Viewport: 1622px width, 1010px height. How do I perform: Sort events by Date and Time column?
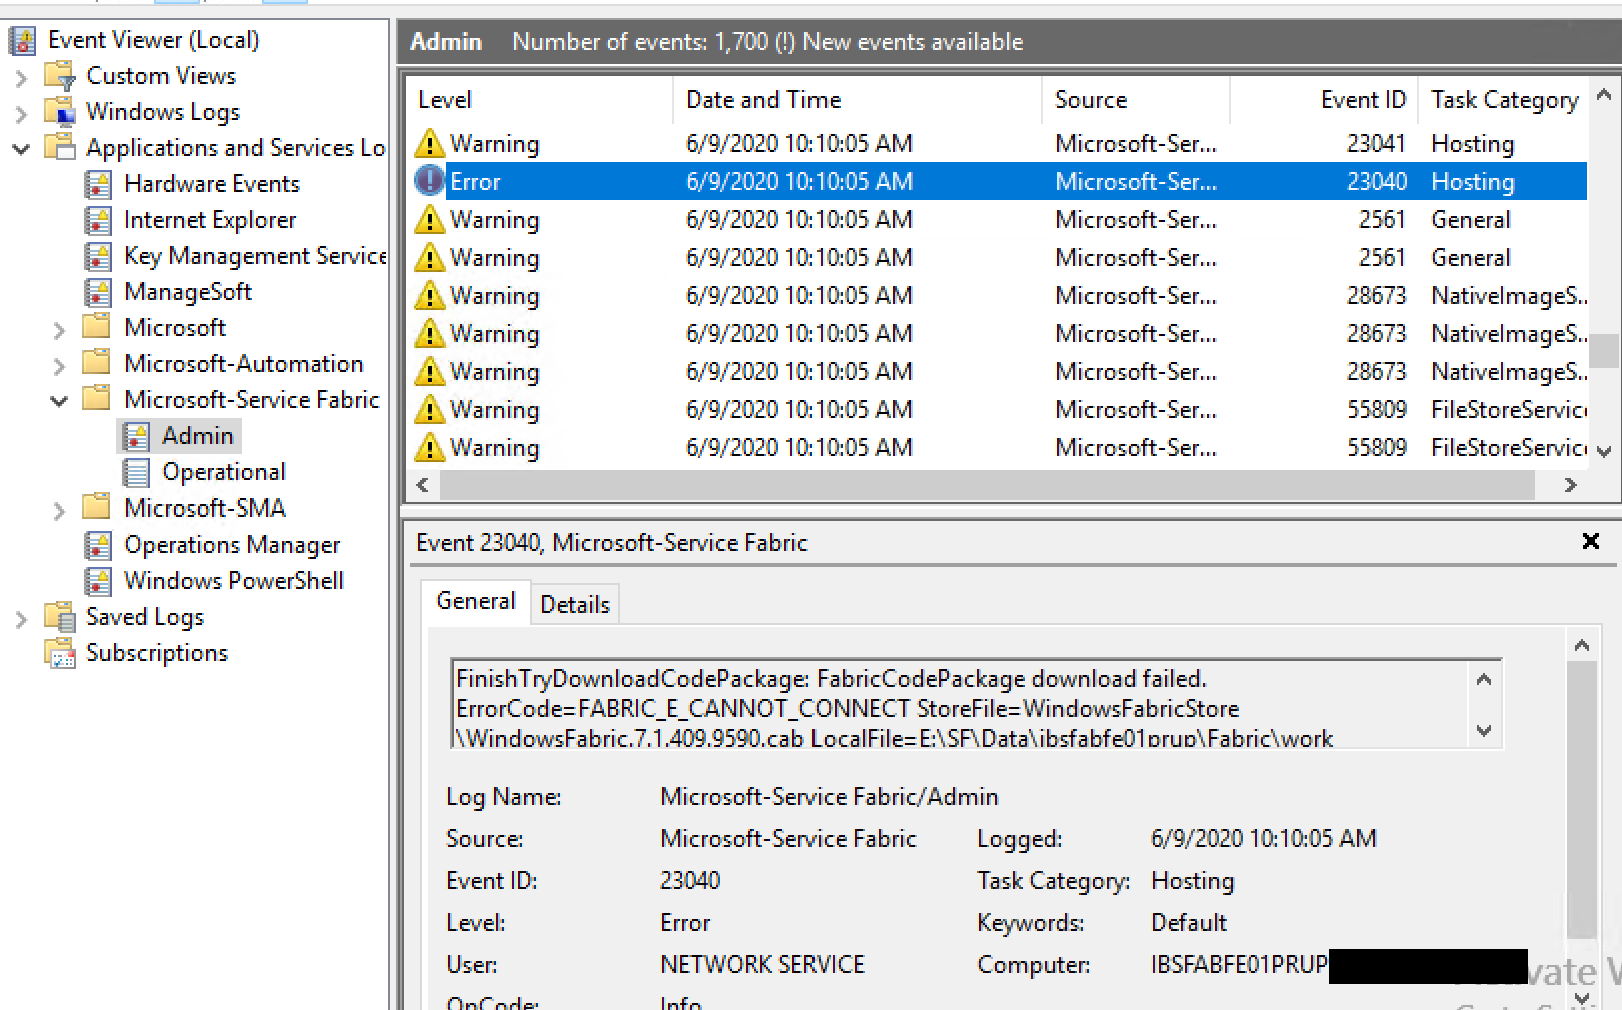click(x=857, y=100)
